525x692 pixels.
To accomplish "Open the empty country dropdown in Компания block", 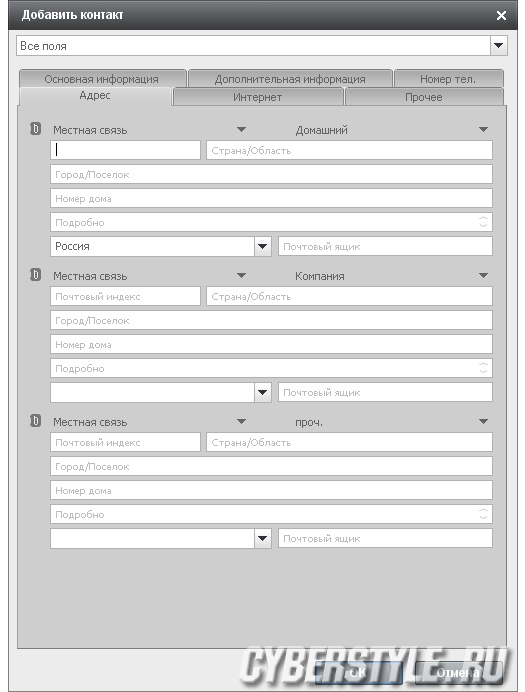I will point(262,392).
